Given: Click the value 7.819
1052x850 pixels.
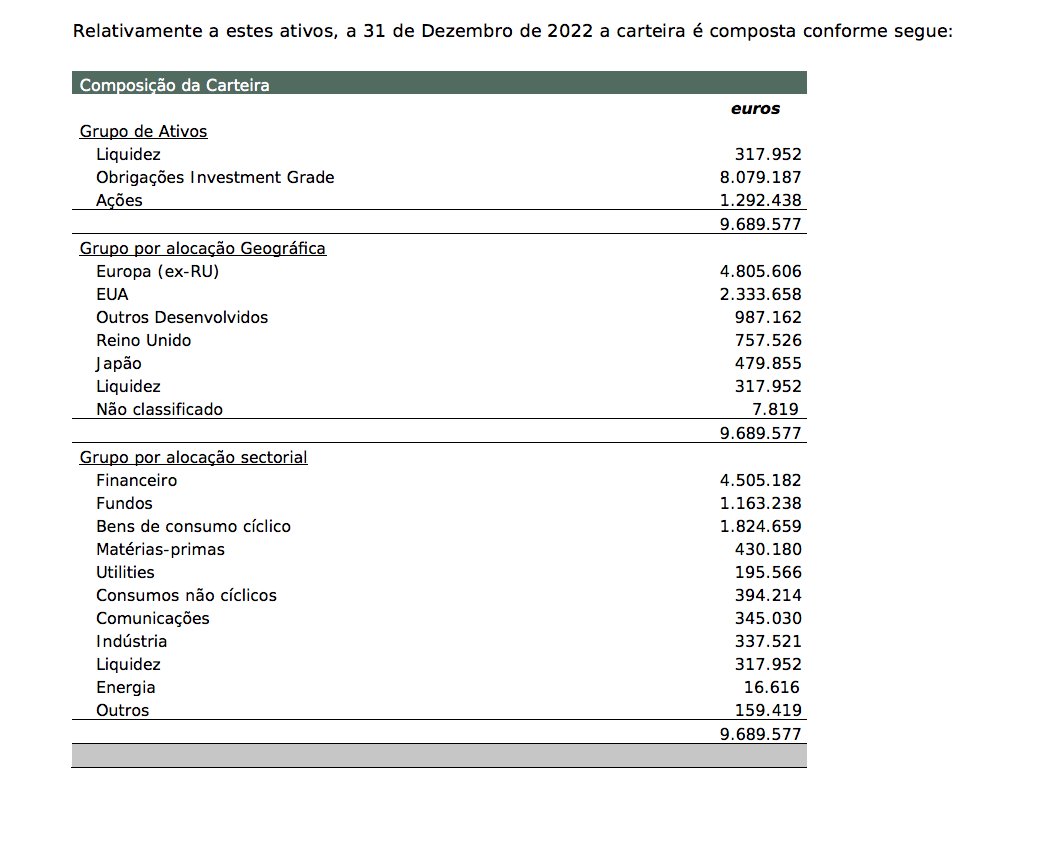Looking at the screenshot, I should click(x=776, y=409).
